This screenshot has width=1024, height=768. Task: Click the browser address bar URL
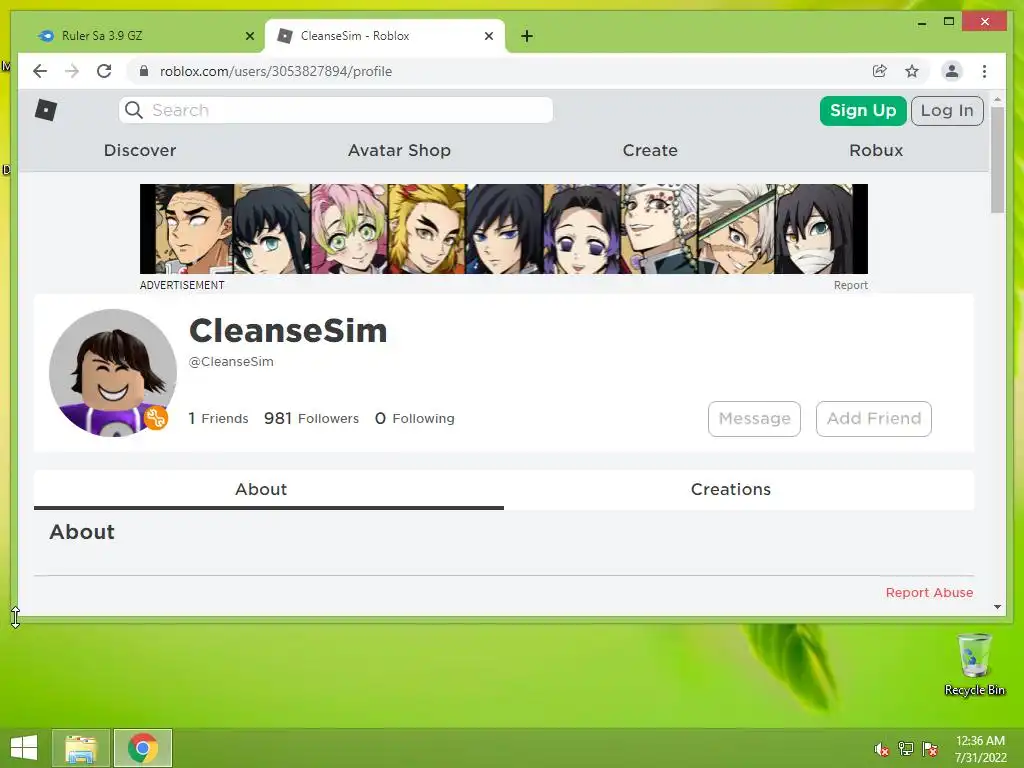[x=276, y=71]
